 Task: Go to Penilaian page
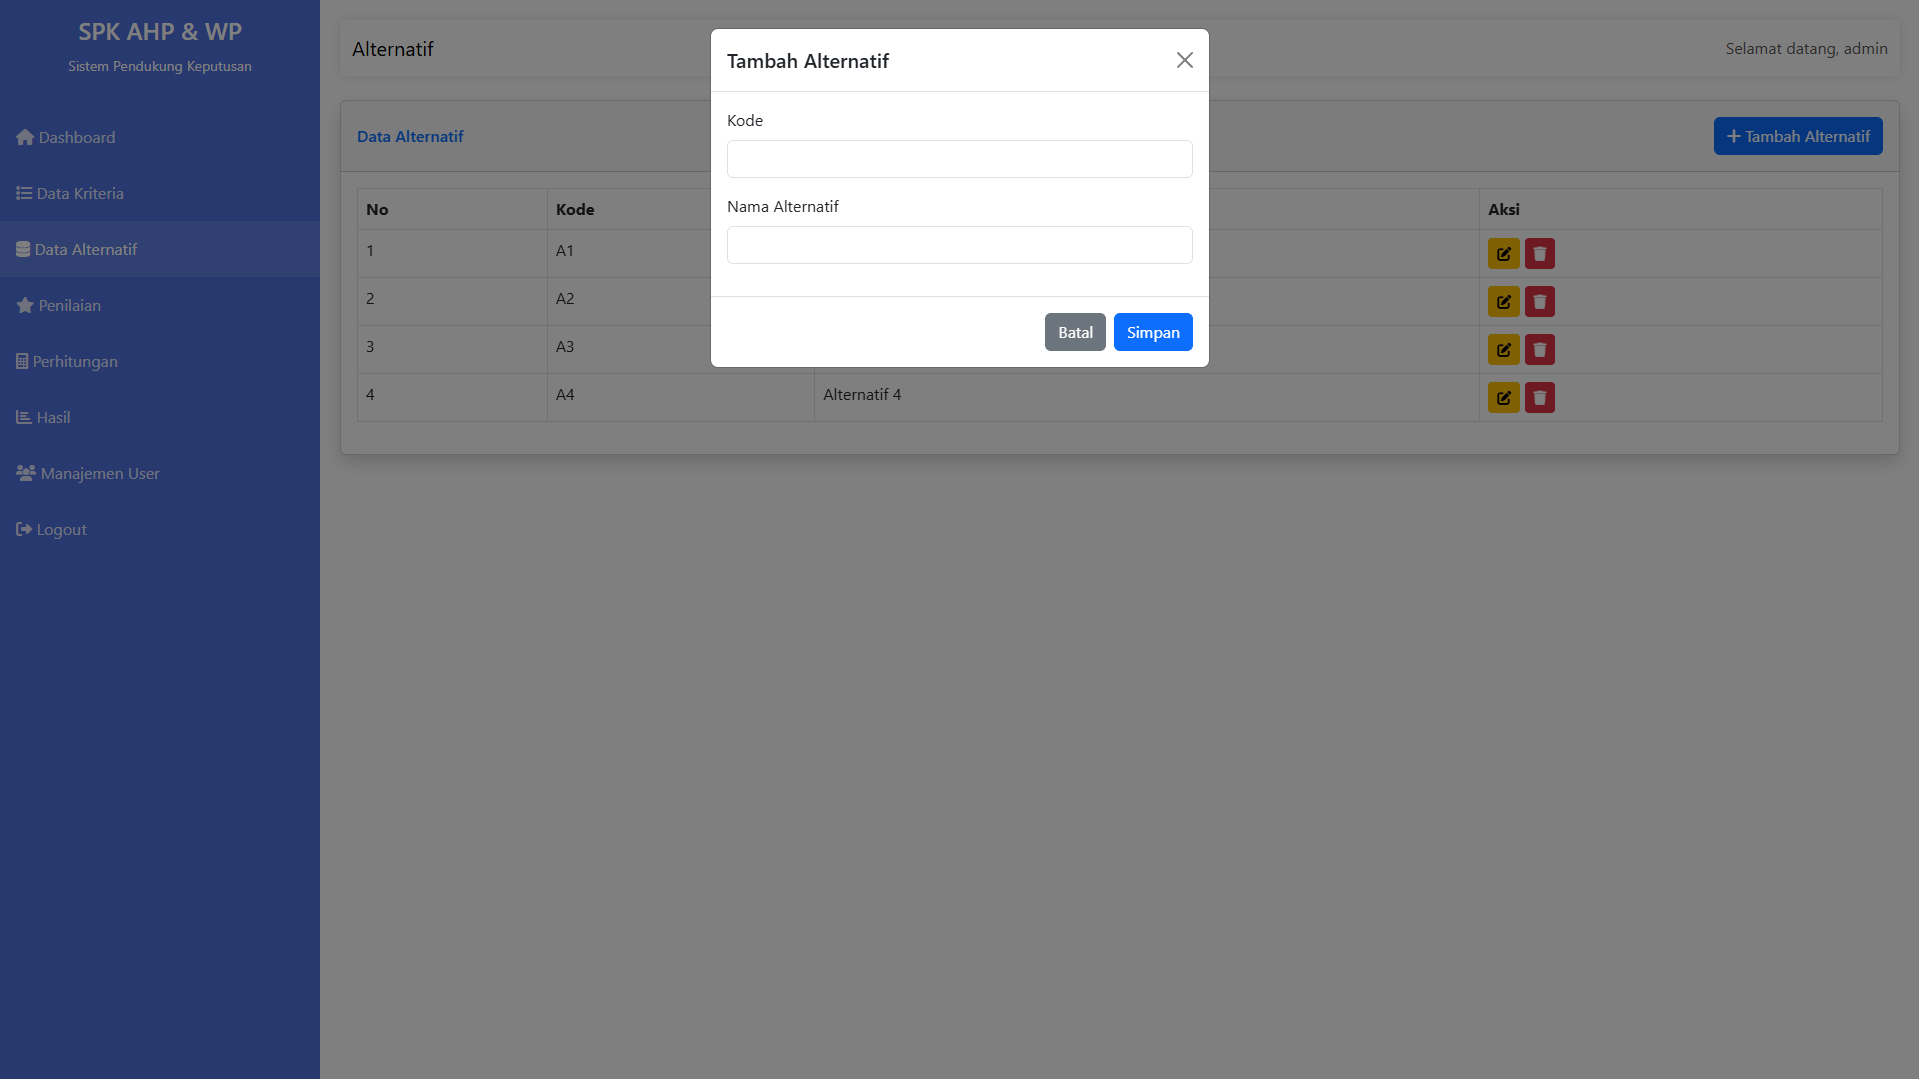[x=160, y=305]
